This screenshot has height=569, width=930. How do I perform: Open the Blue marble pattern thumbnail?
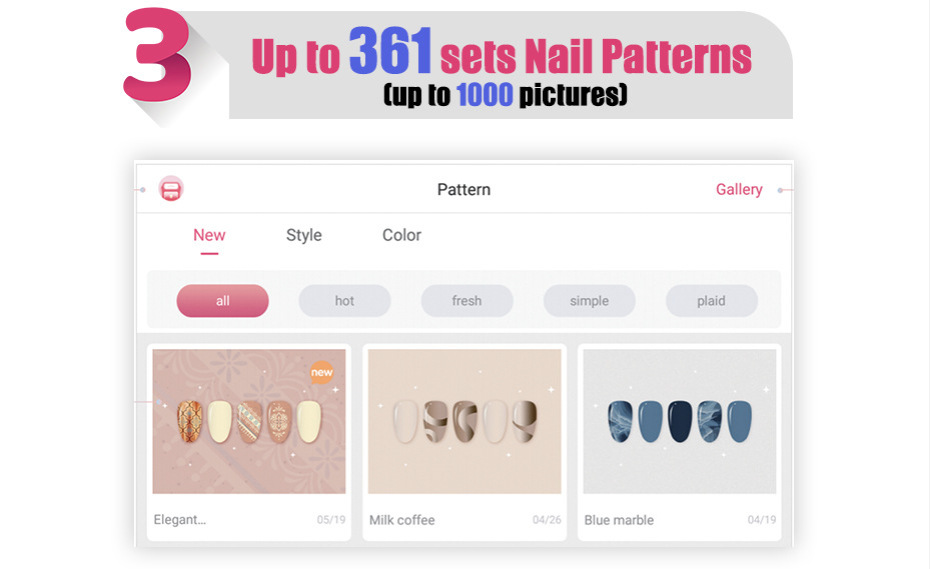[x=680, y=421]
